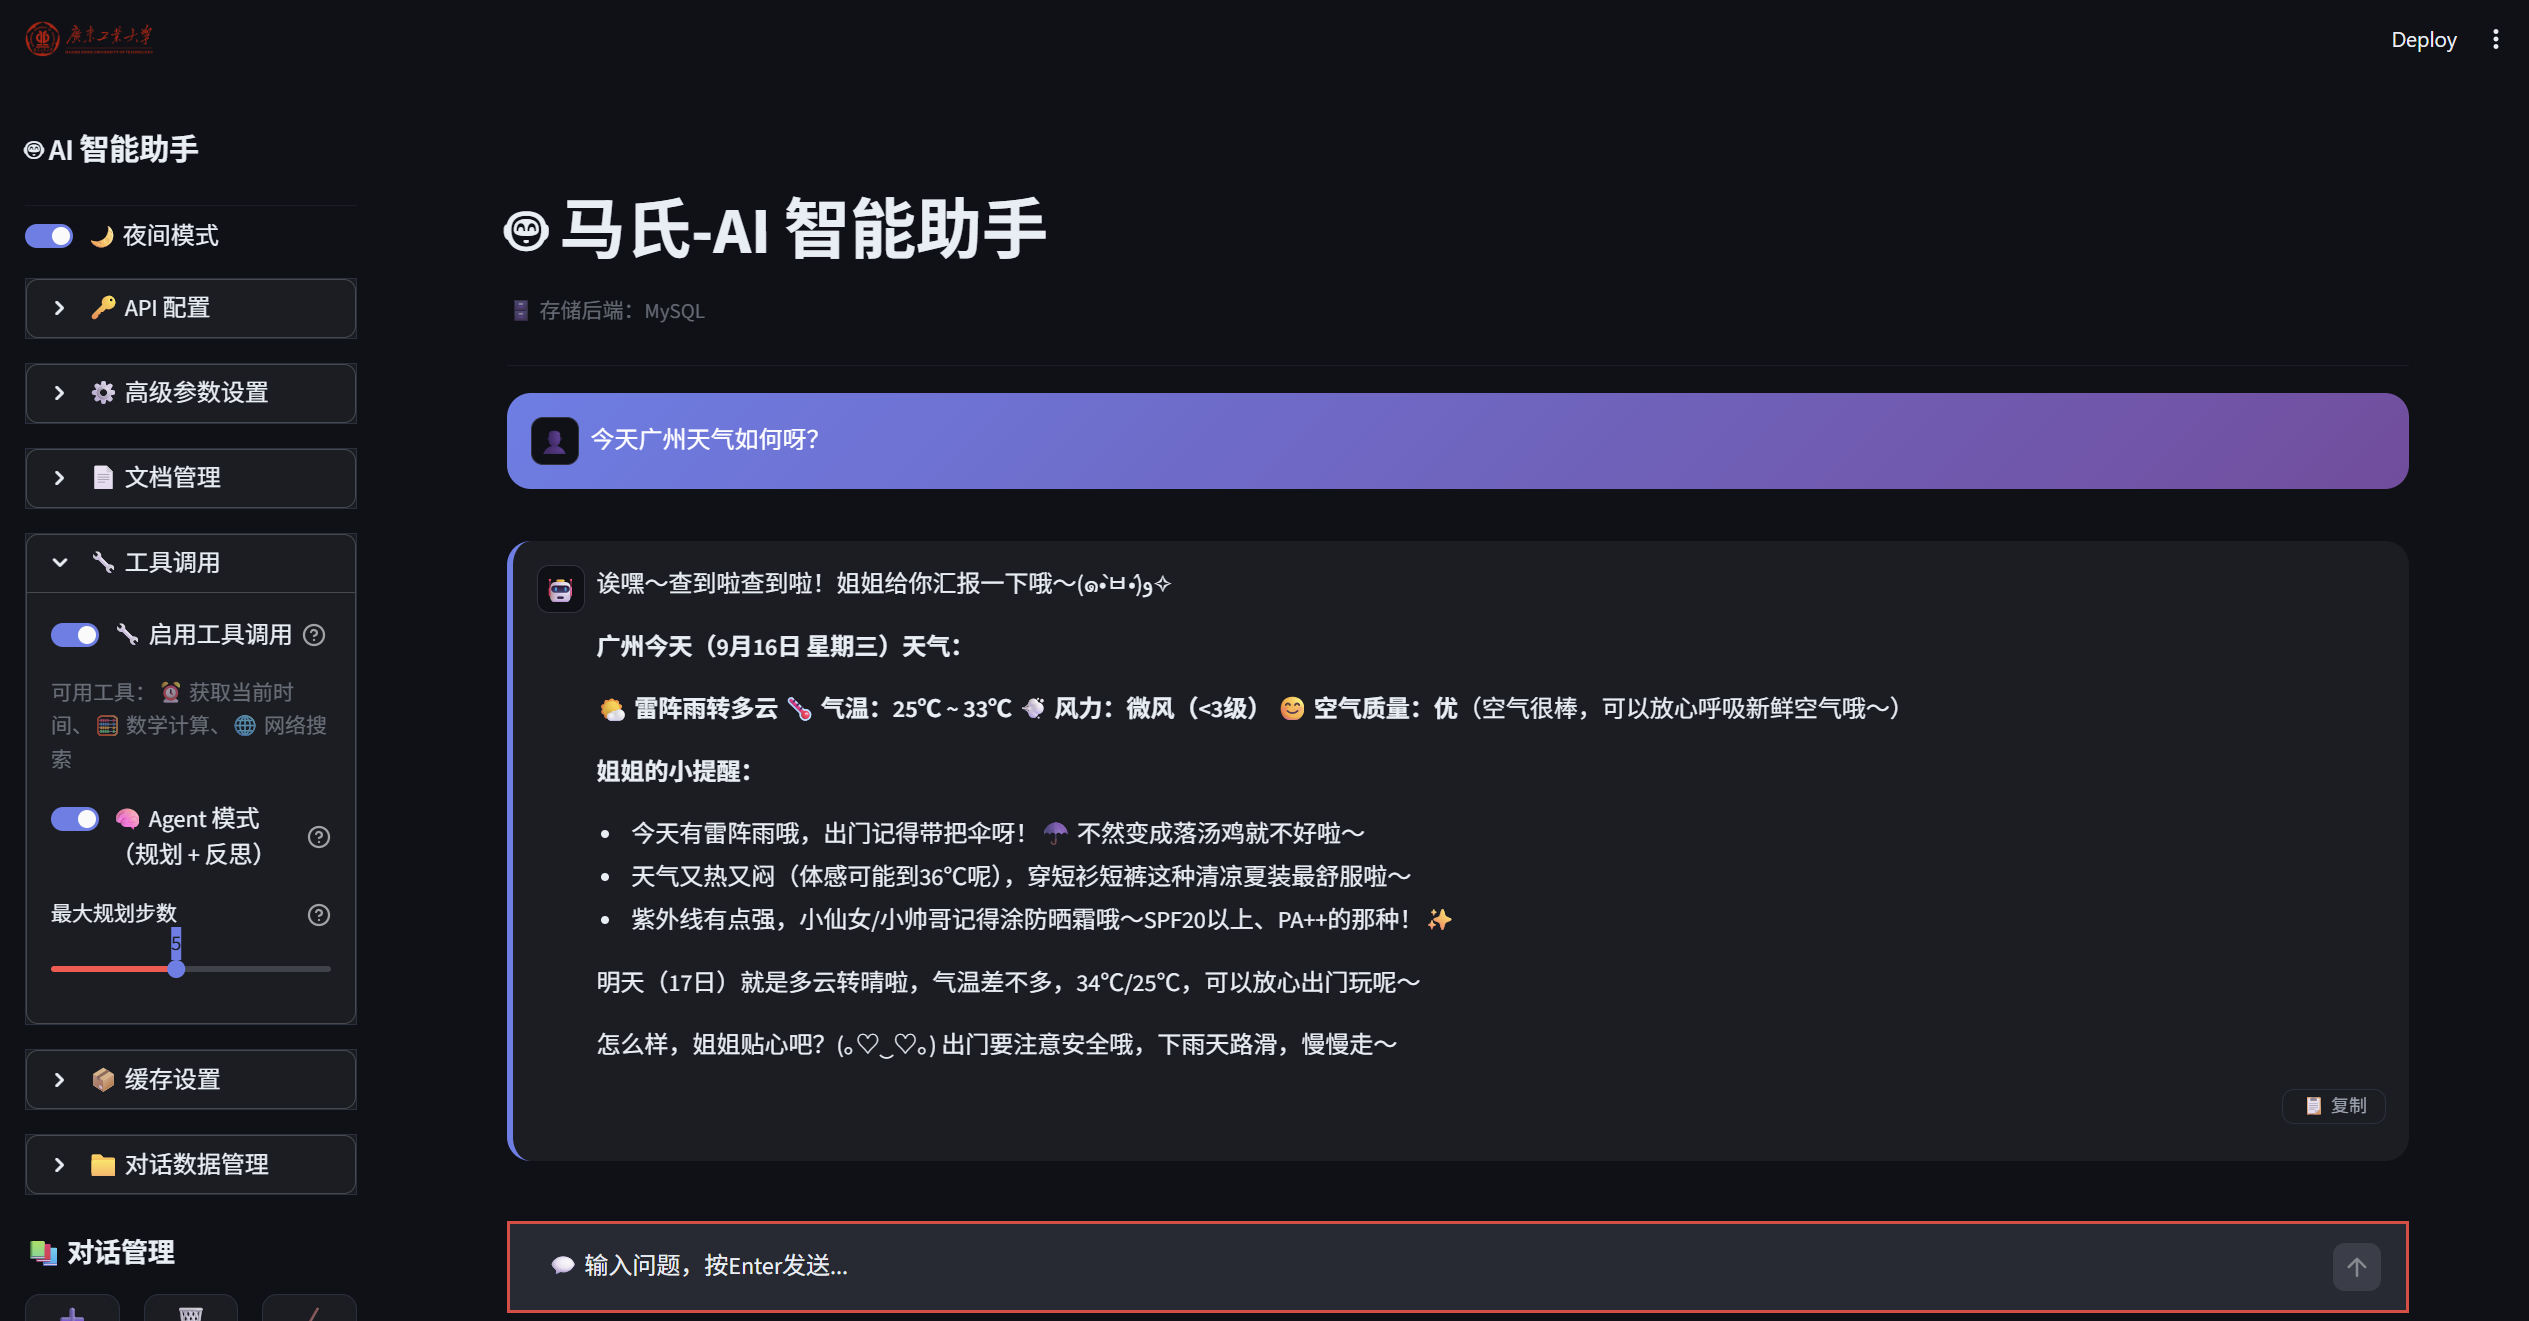Click the Deploy button

click(2423, 39)
